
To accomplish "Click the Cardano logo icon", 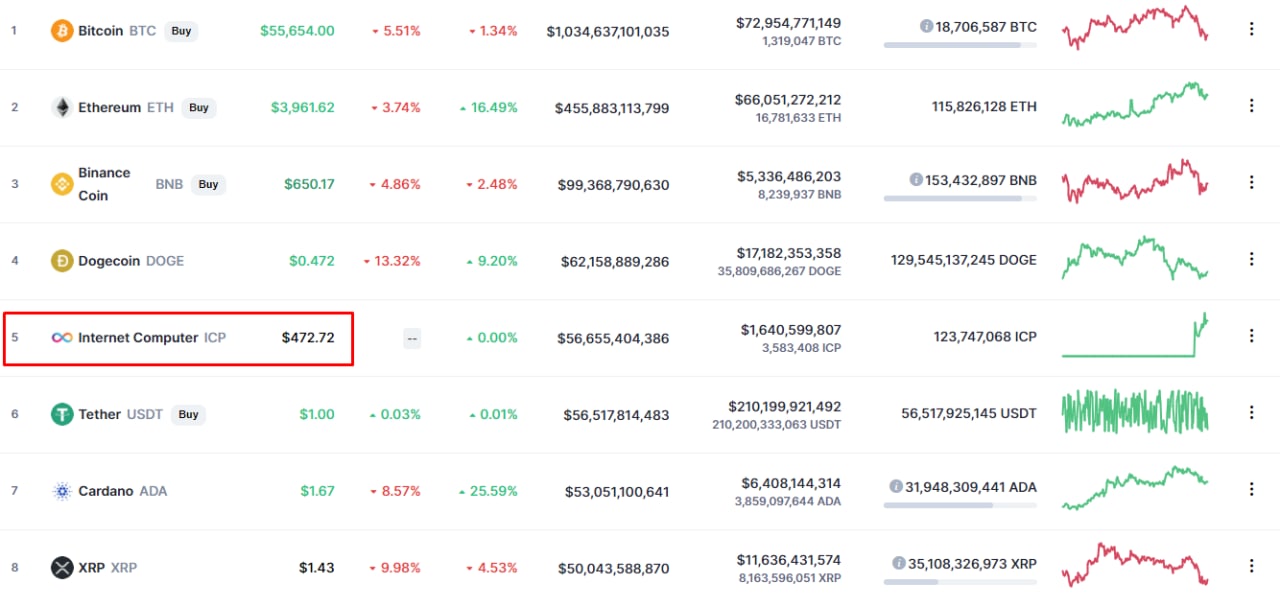I will (62, 491).
